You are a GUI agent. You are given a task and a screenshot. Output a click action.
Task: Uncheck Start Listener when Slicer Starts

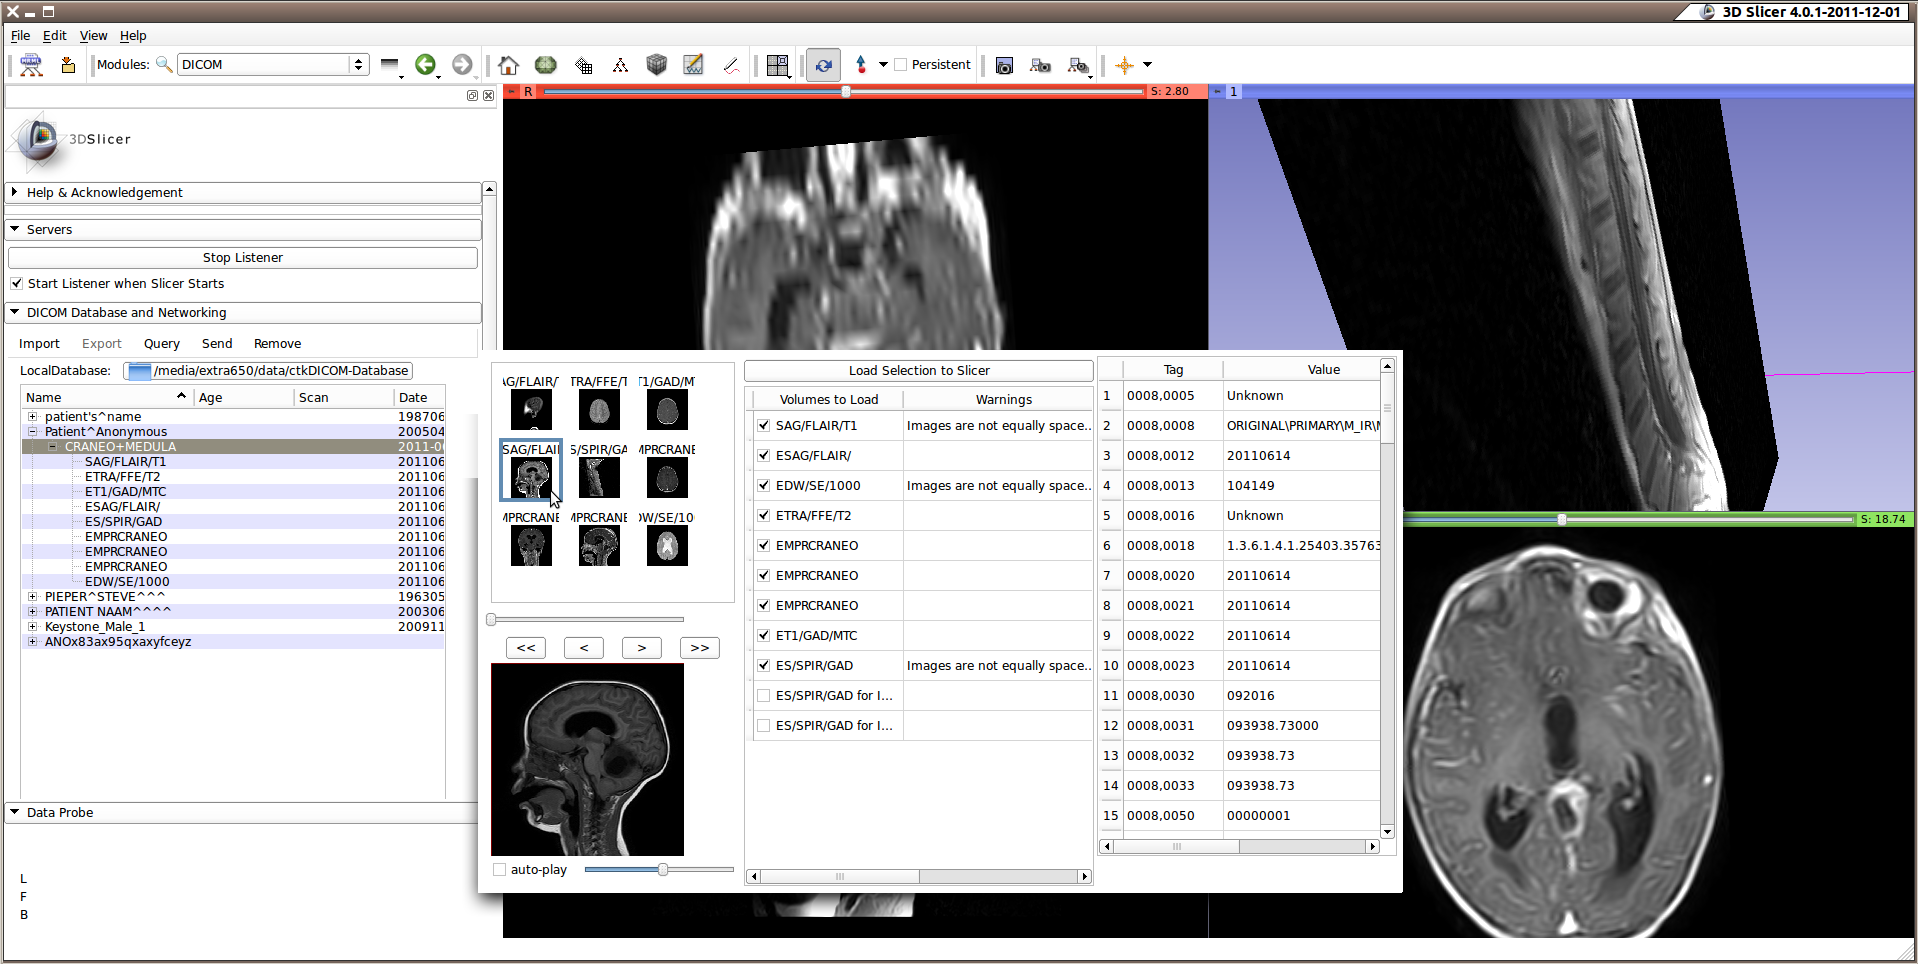coord(17,284)
